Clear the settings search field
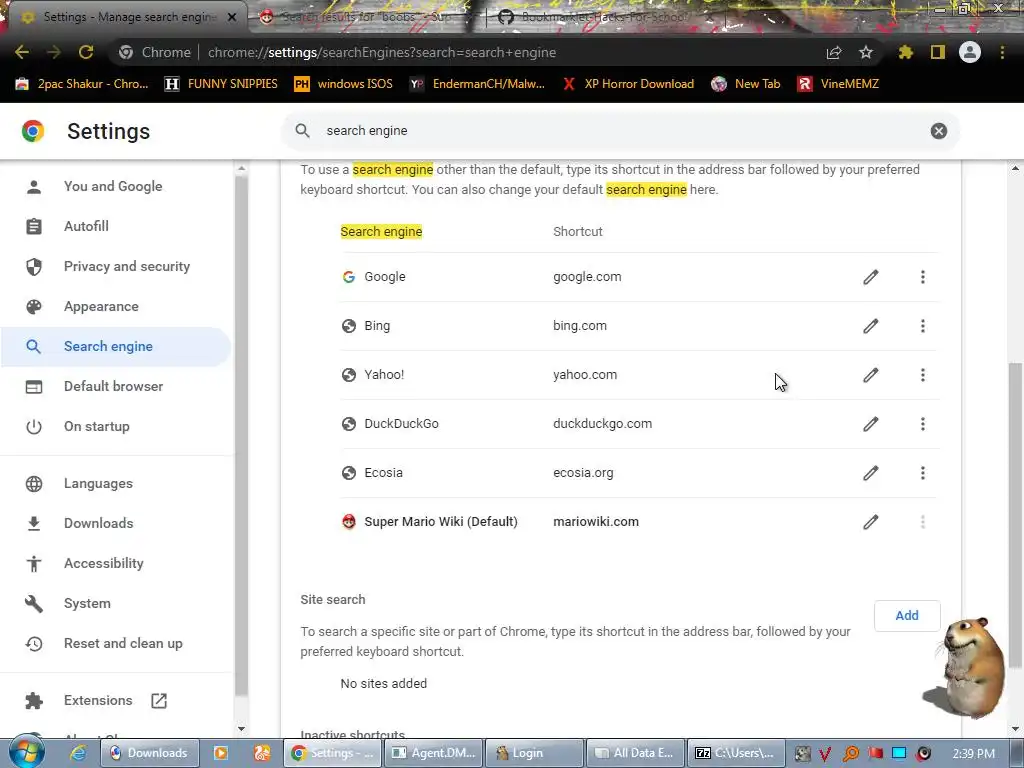 pyautogui.click(x=938, y=131)
